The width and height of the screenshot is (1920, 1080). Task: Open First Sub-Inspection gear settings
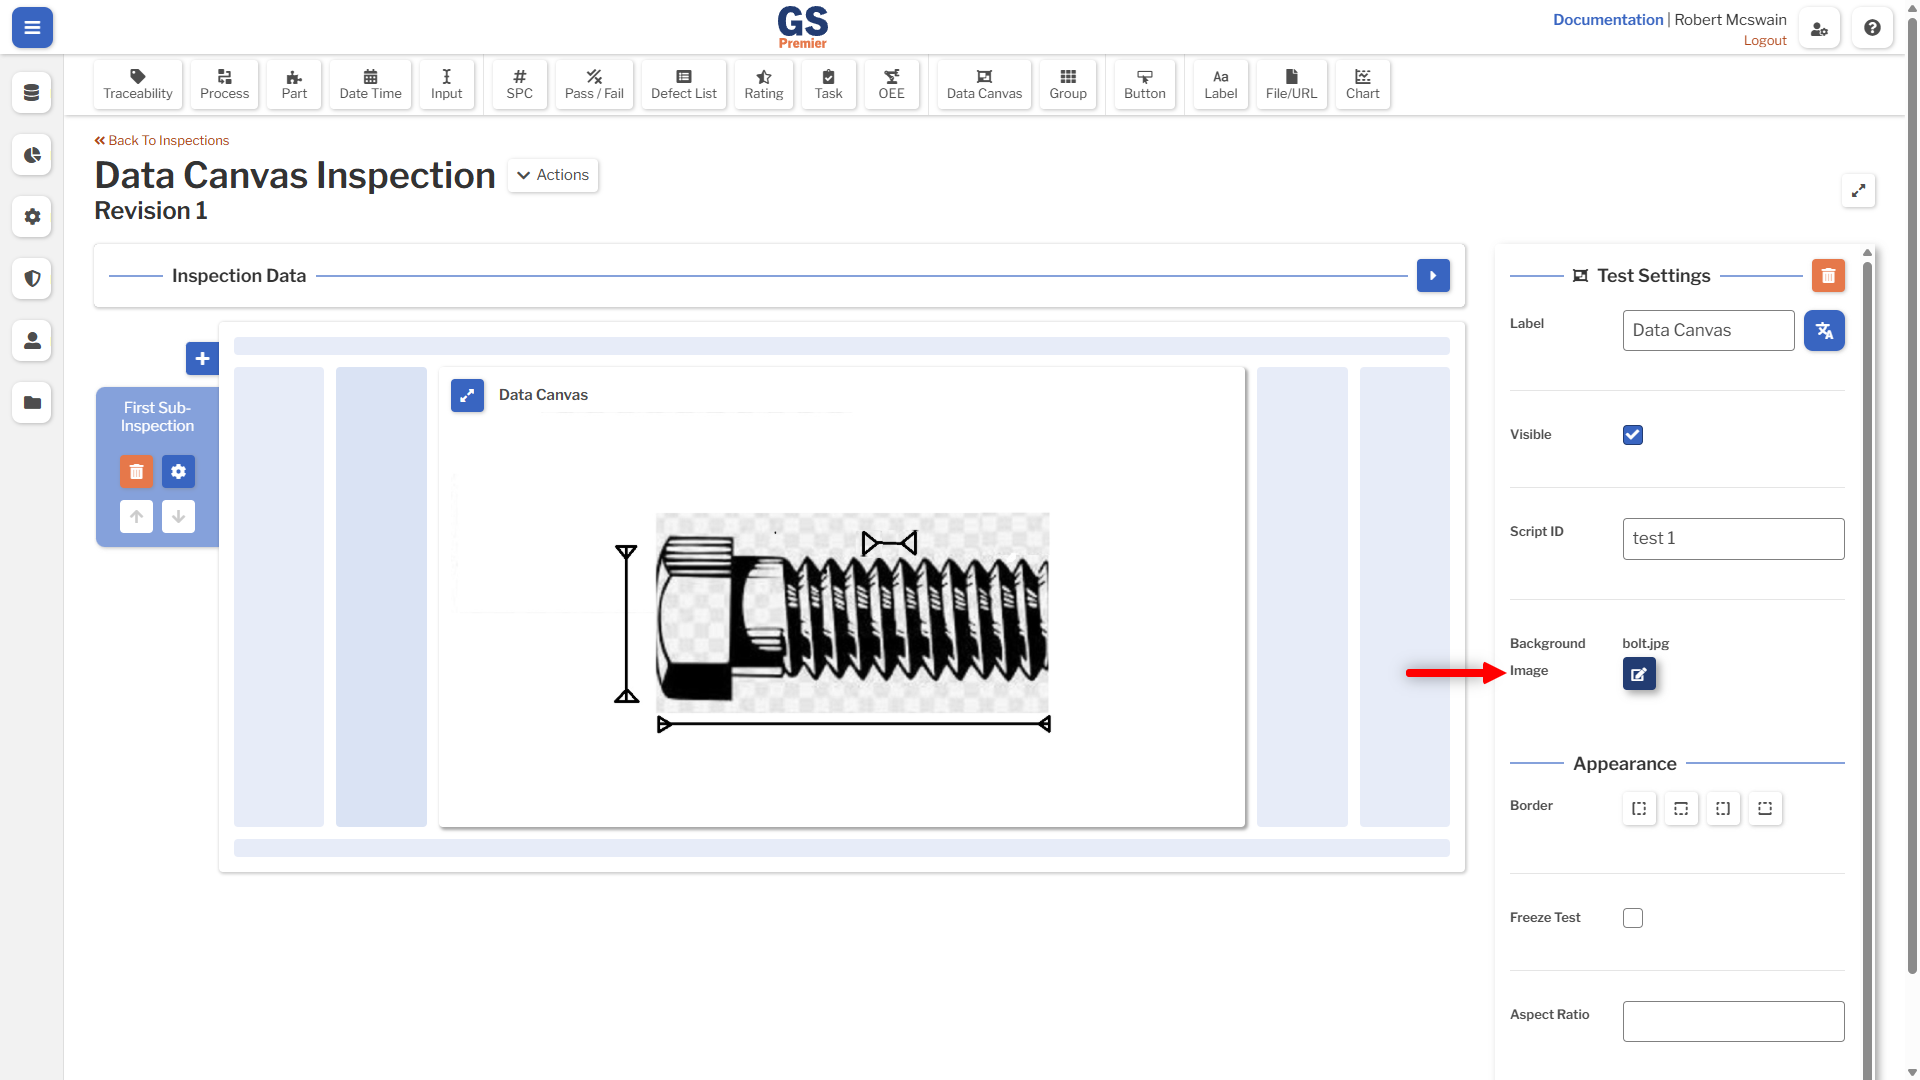(x=178, y=472)
